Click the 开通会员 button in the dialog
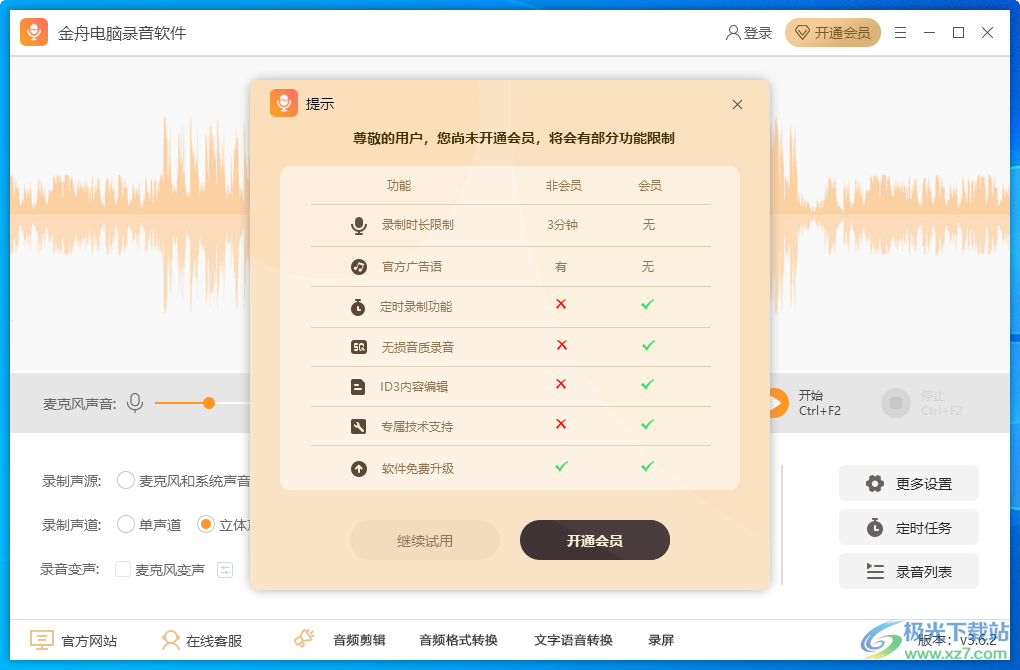This screenshot has height=670, width=1020. click(594, 539)
